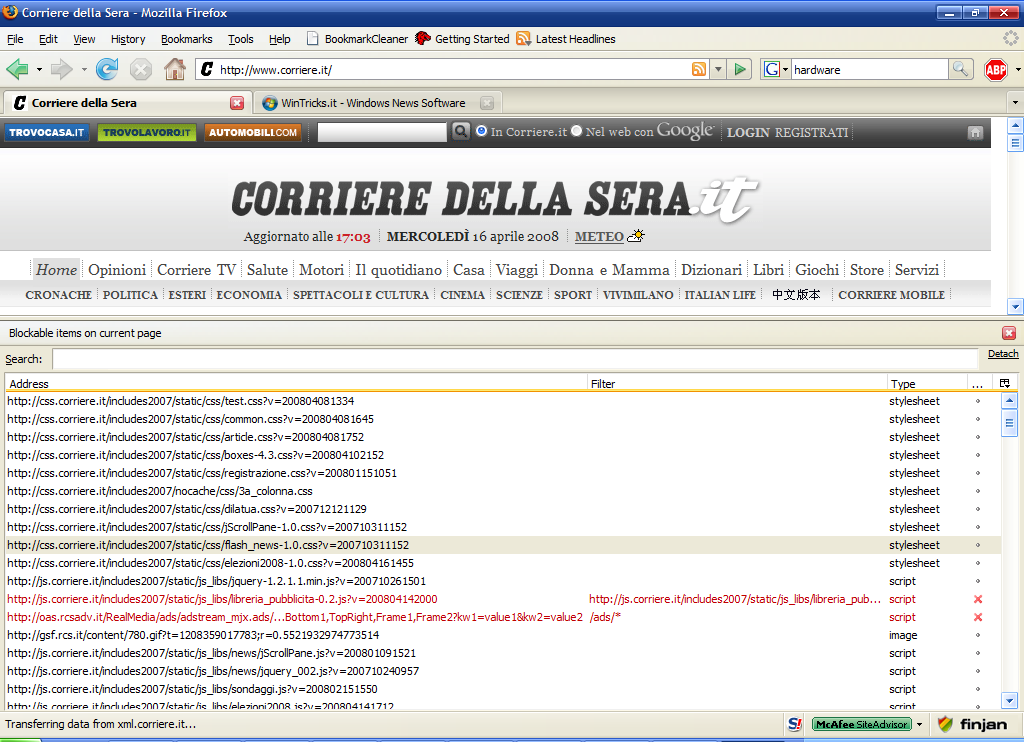Open the SPORT category link
The width and height of the screenshot is (1024, 742).
click(x=573, y=295)
